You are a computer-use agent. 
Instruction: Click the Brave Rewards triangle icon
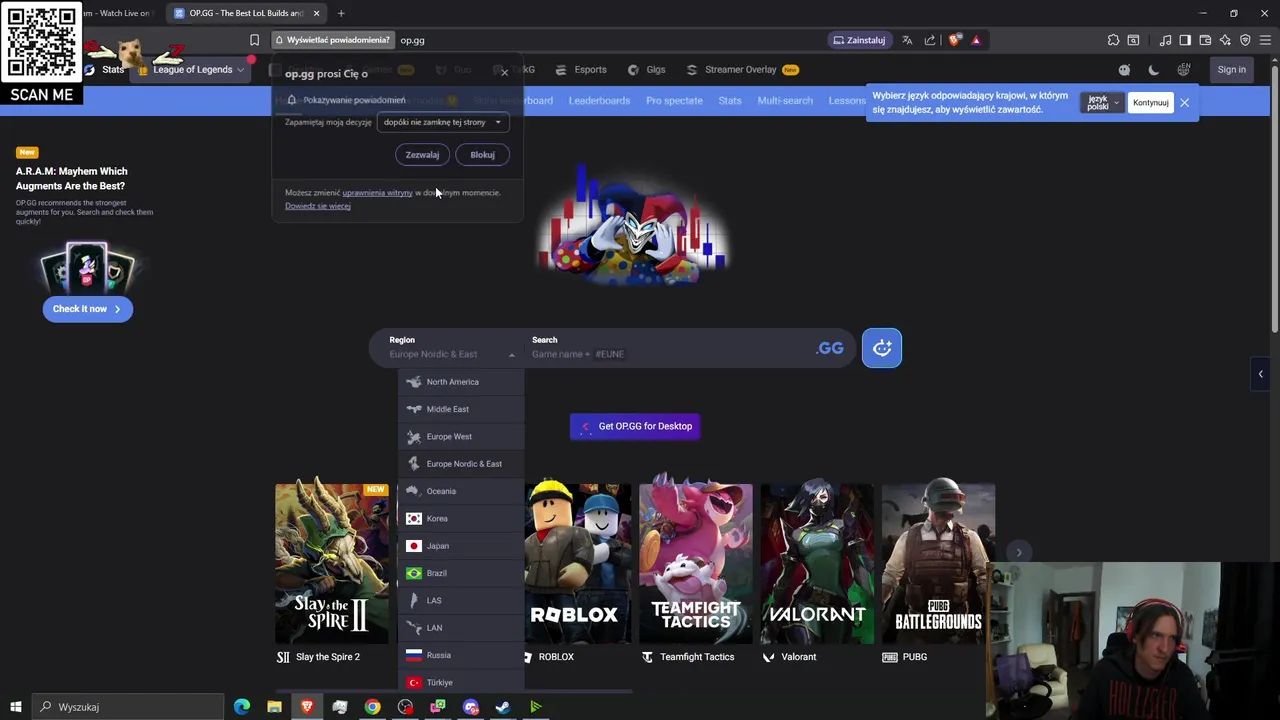click(976, 40)
